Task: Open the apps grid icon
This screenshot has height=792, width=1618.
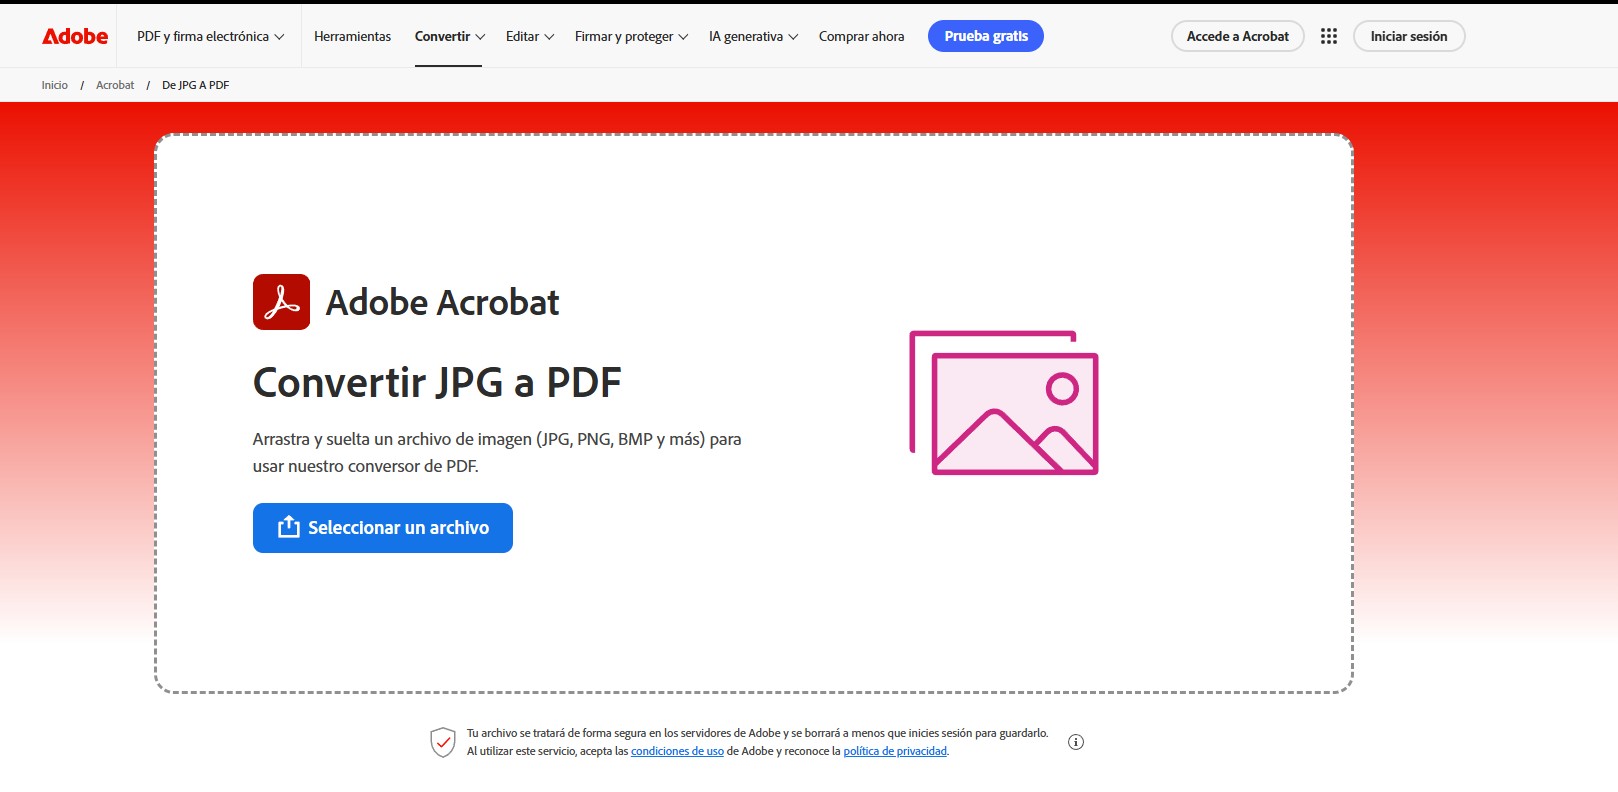Action: (1328, 36)
